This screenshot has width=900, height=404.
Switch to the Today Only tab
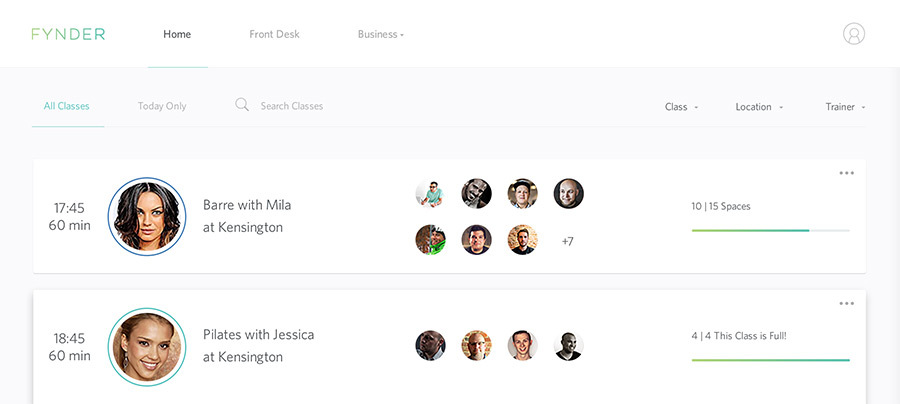point(162,106)
